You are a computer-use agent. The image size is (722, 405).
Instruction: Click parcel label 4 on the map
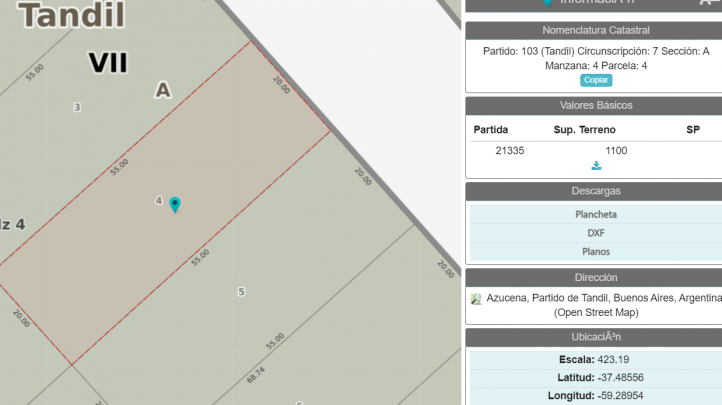tap(159, 201)
